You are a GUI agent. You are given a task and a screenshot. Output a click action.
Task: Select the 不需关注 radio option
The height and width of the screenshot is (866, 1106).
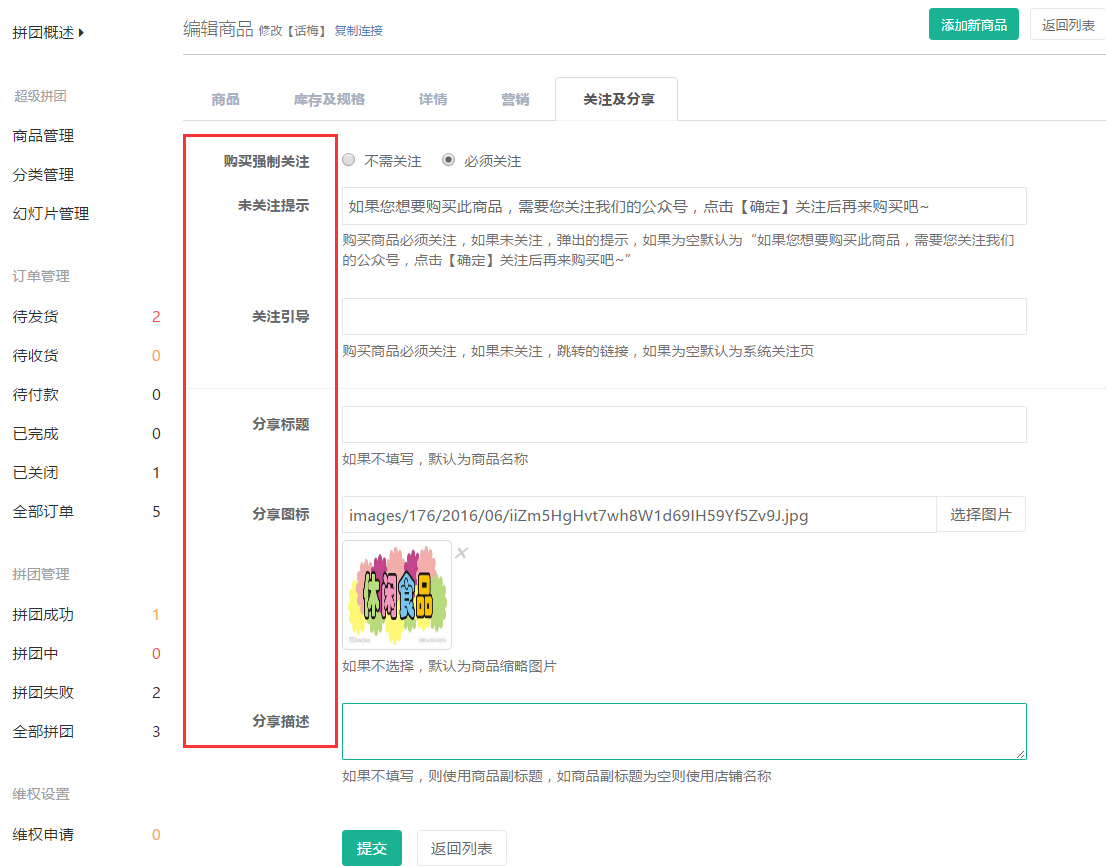pos(349,160)
